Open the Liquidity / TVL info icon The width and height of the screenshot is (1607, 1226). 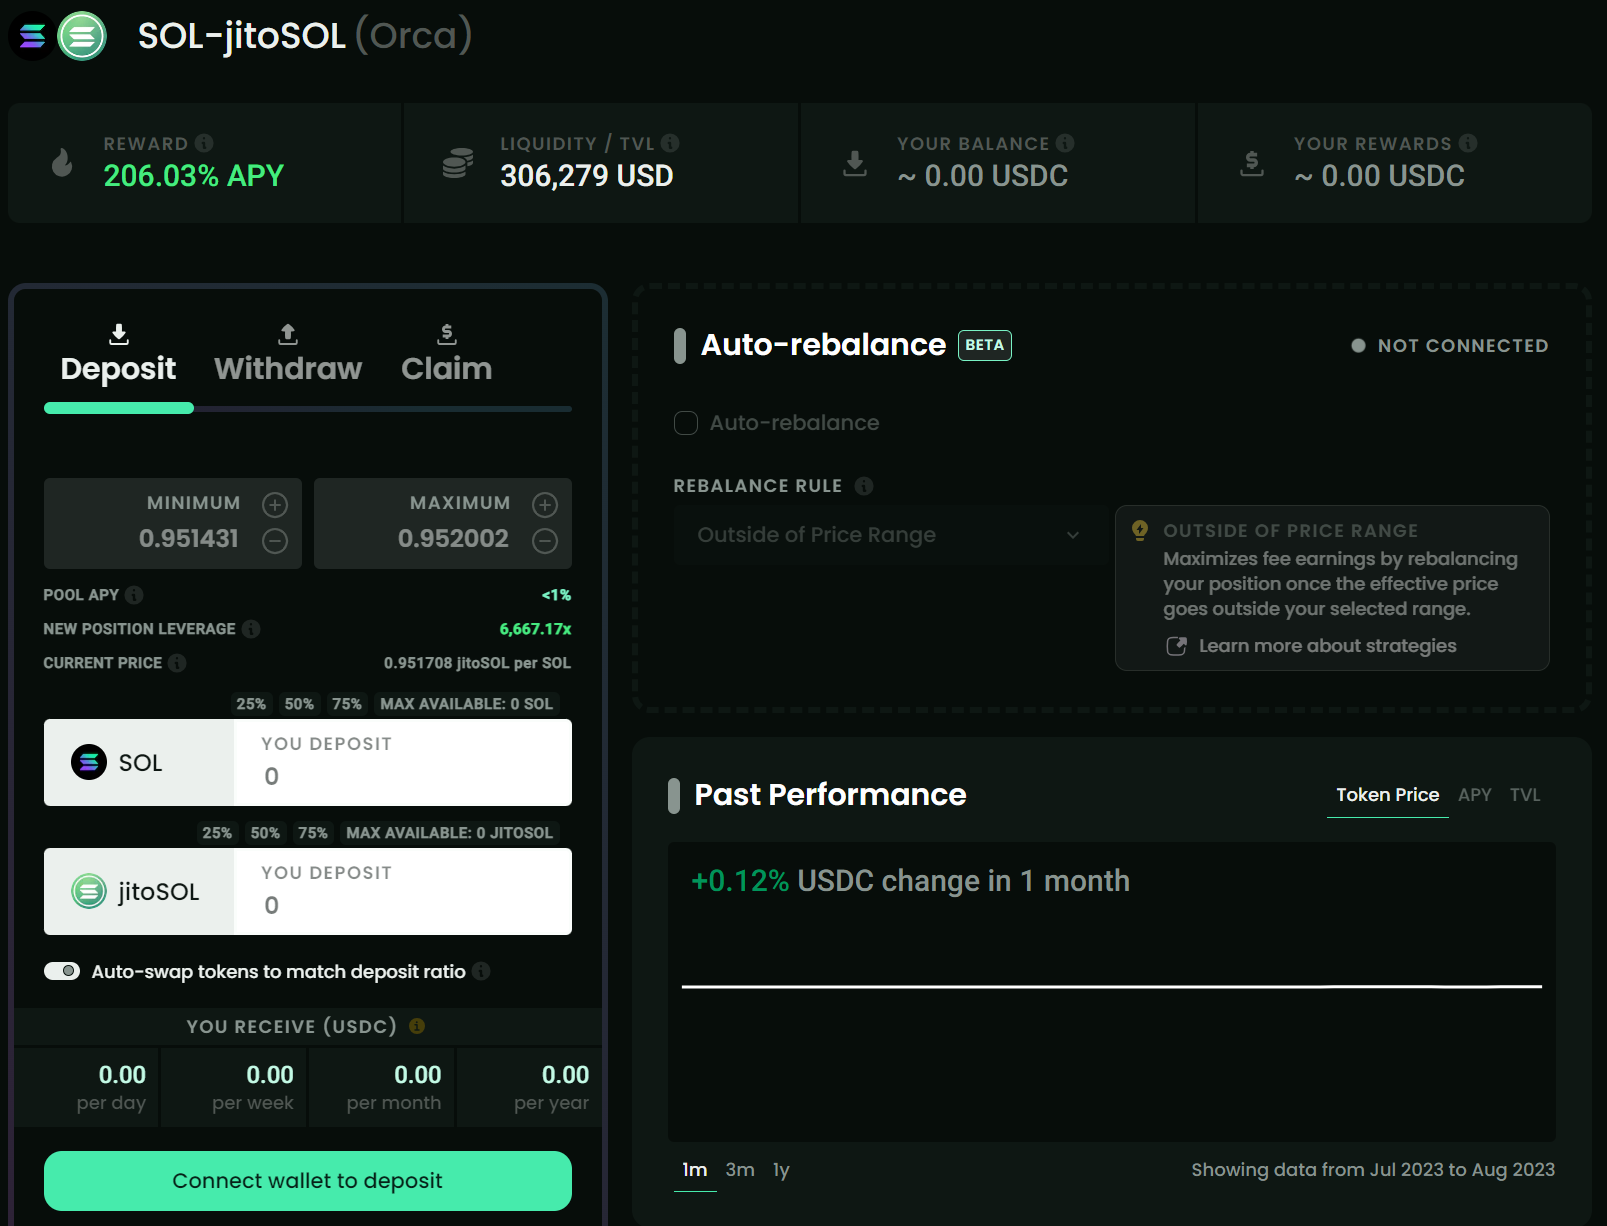670,143
